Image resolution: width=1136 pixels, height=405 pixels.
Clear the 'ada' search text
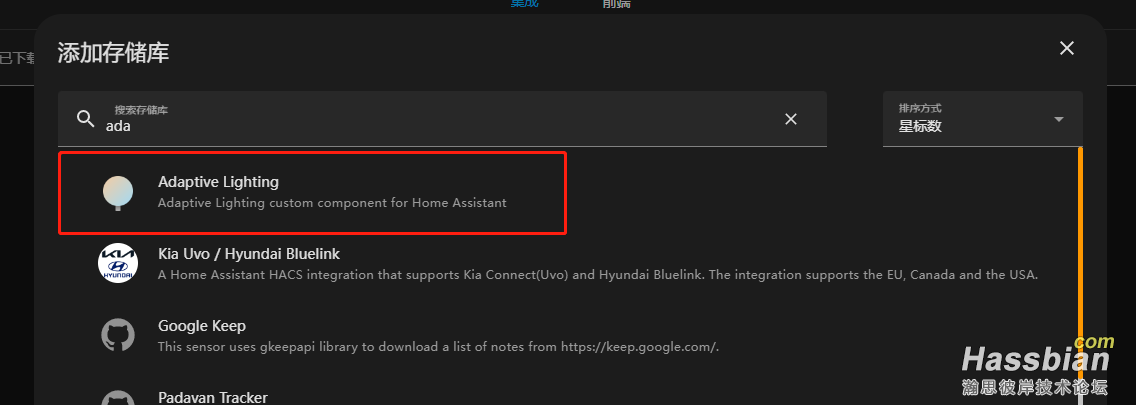pos(791,119)
